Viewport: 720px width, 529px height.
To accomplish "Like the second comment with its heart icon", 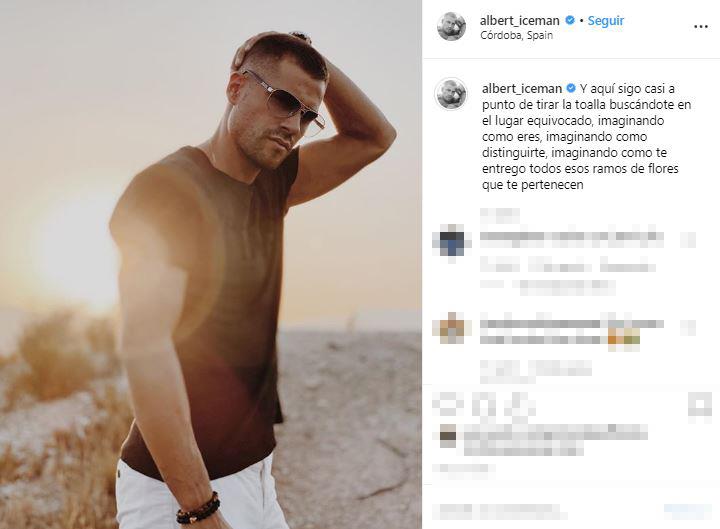I will pos(688,327).
